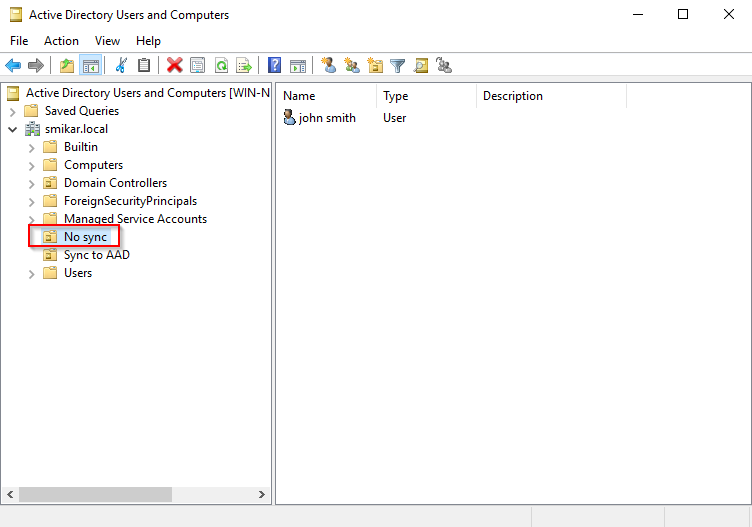Open Properties toolbar icon
Screen dimensions: 752x527
tap(198, 65)
